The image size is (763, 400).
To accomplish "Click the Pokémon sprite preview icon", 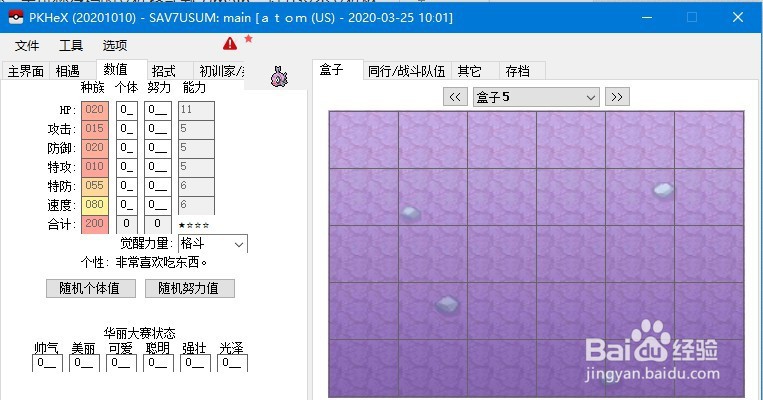I will (279, 76).
